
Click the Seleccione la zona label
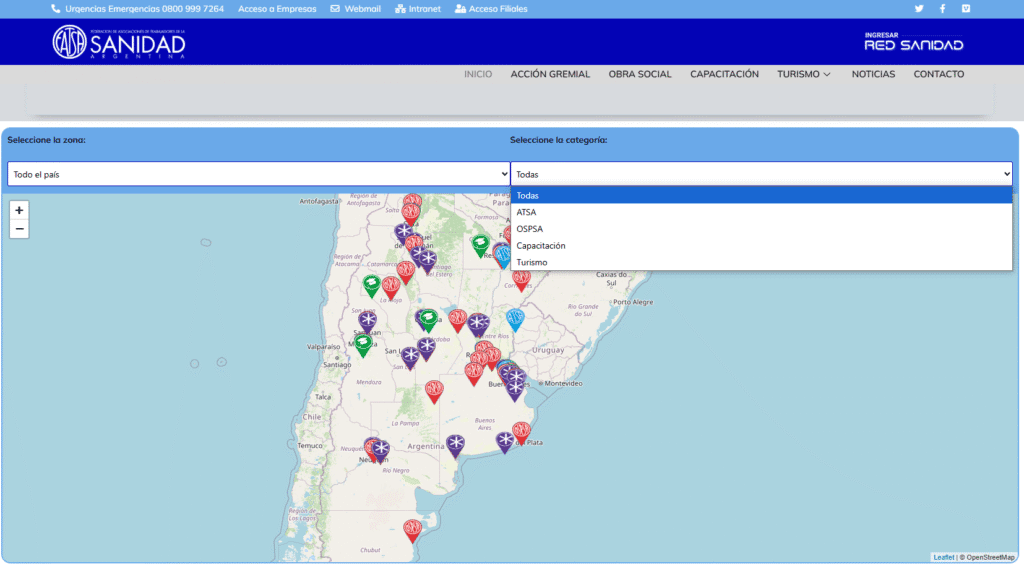46,140
